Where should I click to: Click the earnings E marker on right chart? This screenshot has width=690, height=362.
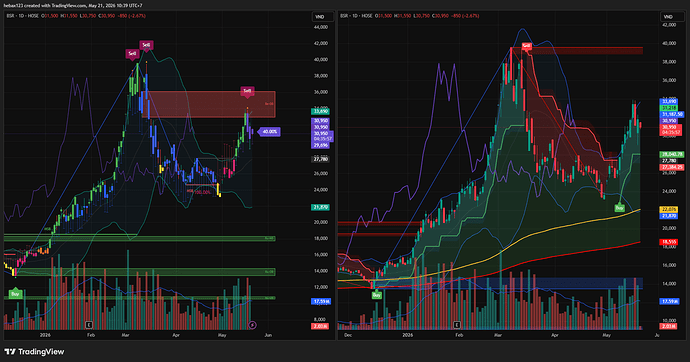point(457,325)
